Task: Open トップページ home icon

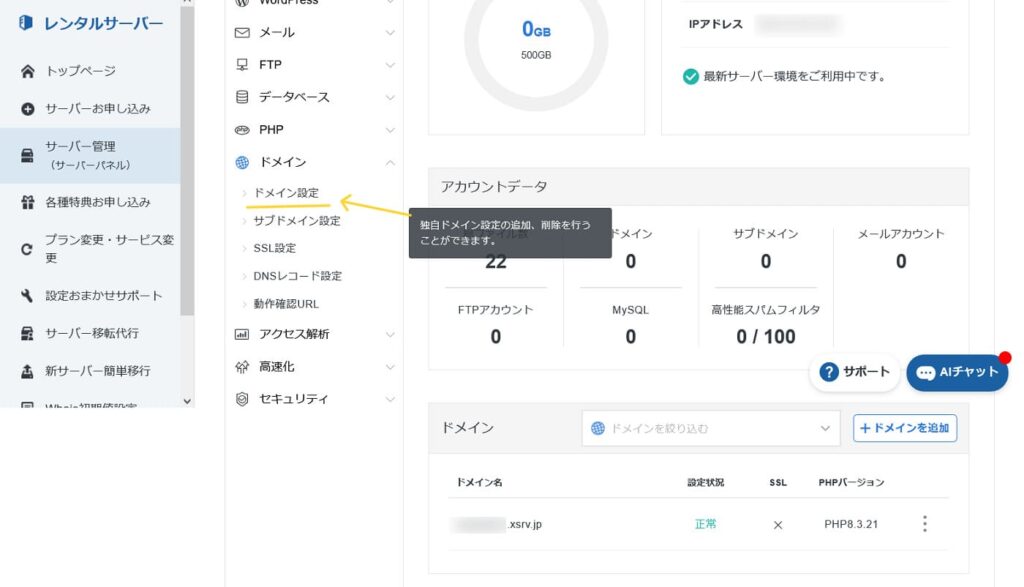Action: (27, 71)
